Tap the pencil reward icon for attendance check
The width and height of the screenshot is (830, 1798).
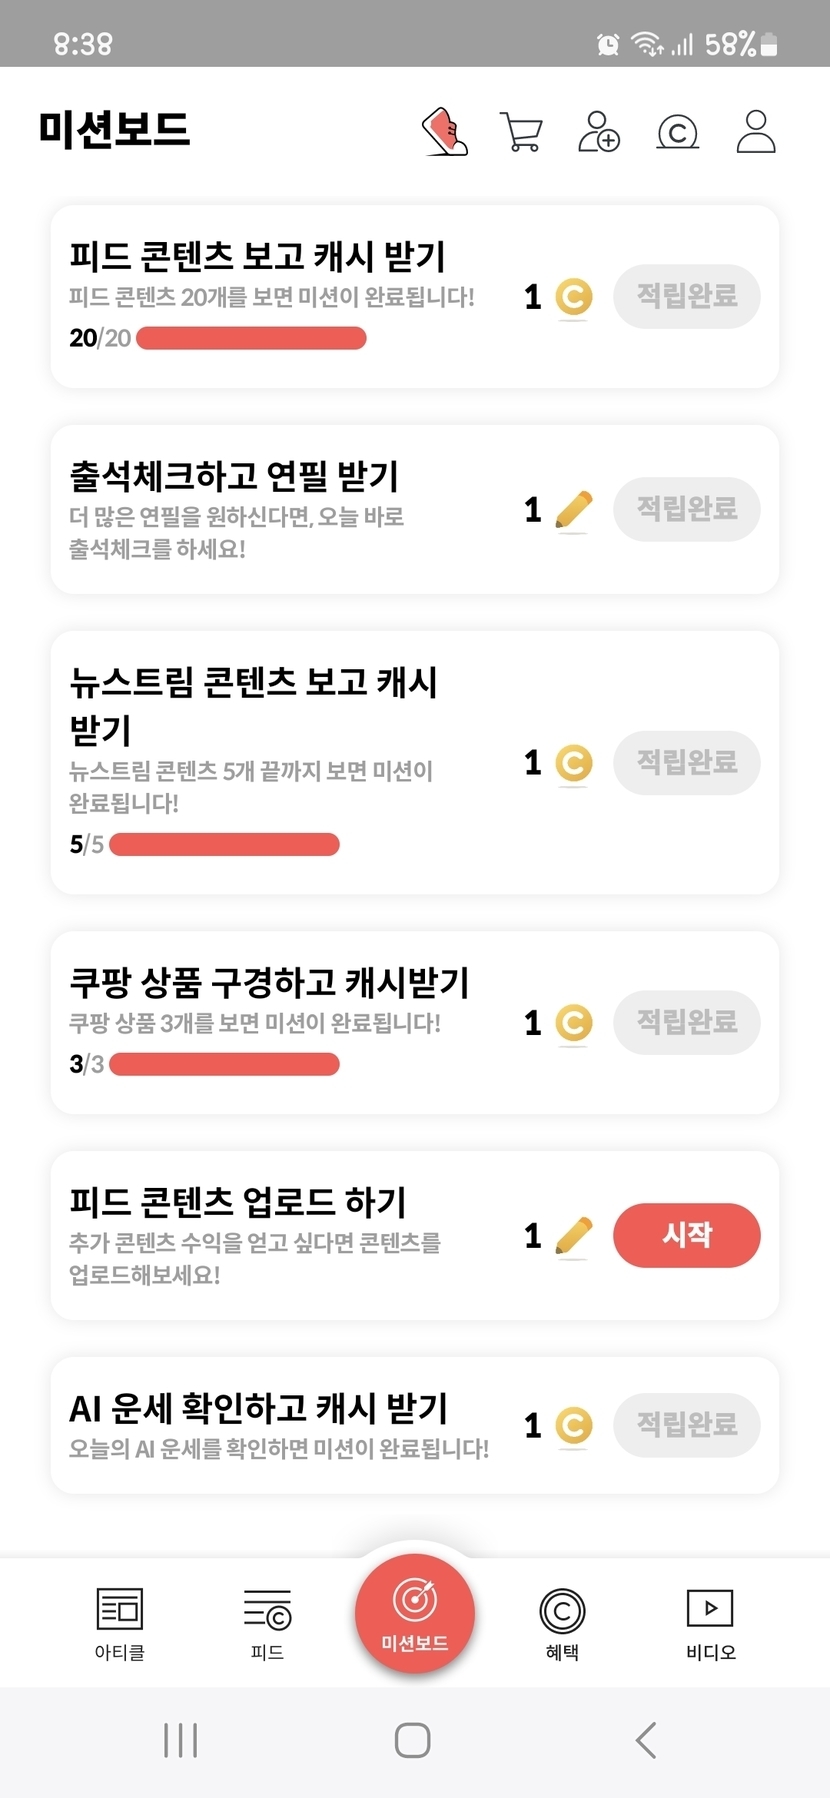pos(573,510)
